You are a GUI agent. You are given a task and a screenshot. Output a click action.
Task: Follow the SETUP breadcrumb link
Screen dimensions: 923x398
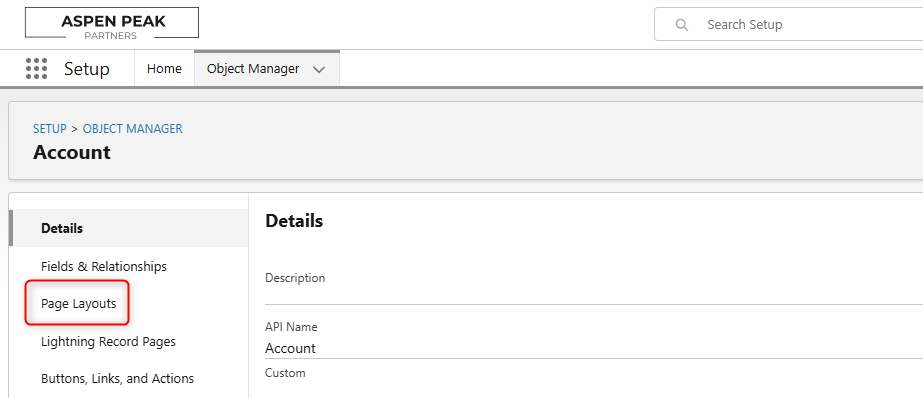pyautogui.click(x=49, y=128)
